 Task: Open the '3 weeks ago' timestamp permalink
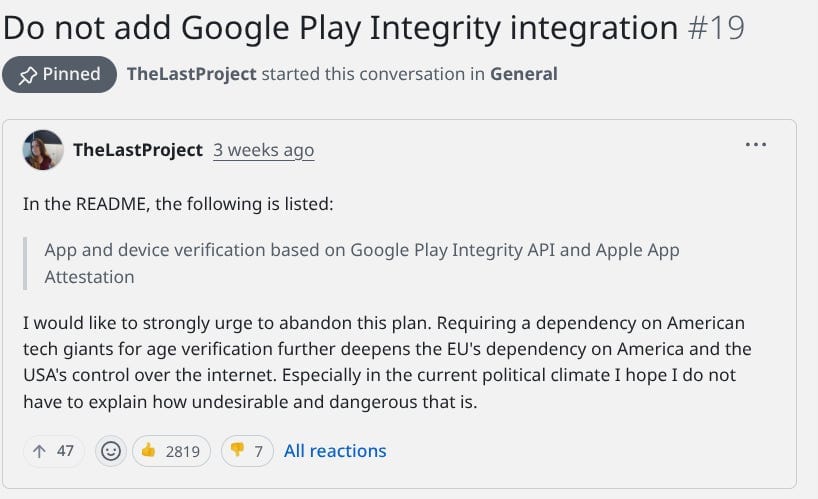263,150
